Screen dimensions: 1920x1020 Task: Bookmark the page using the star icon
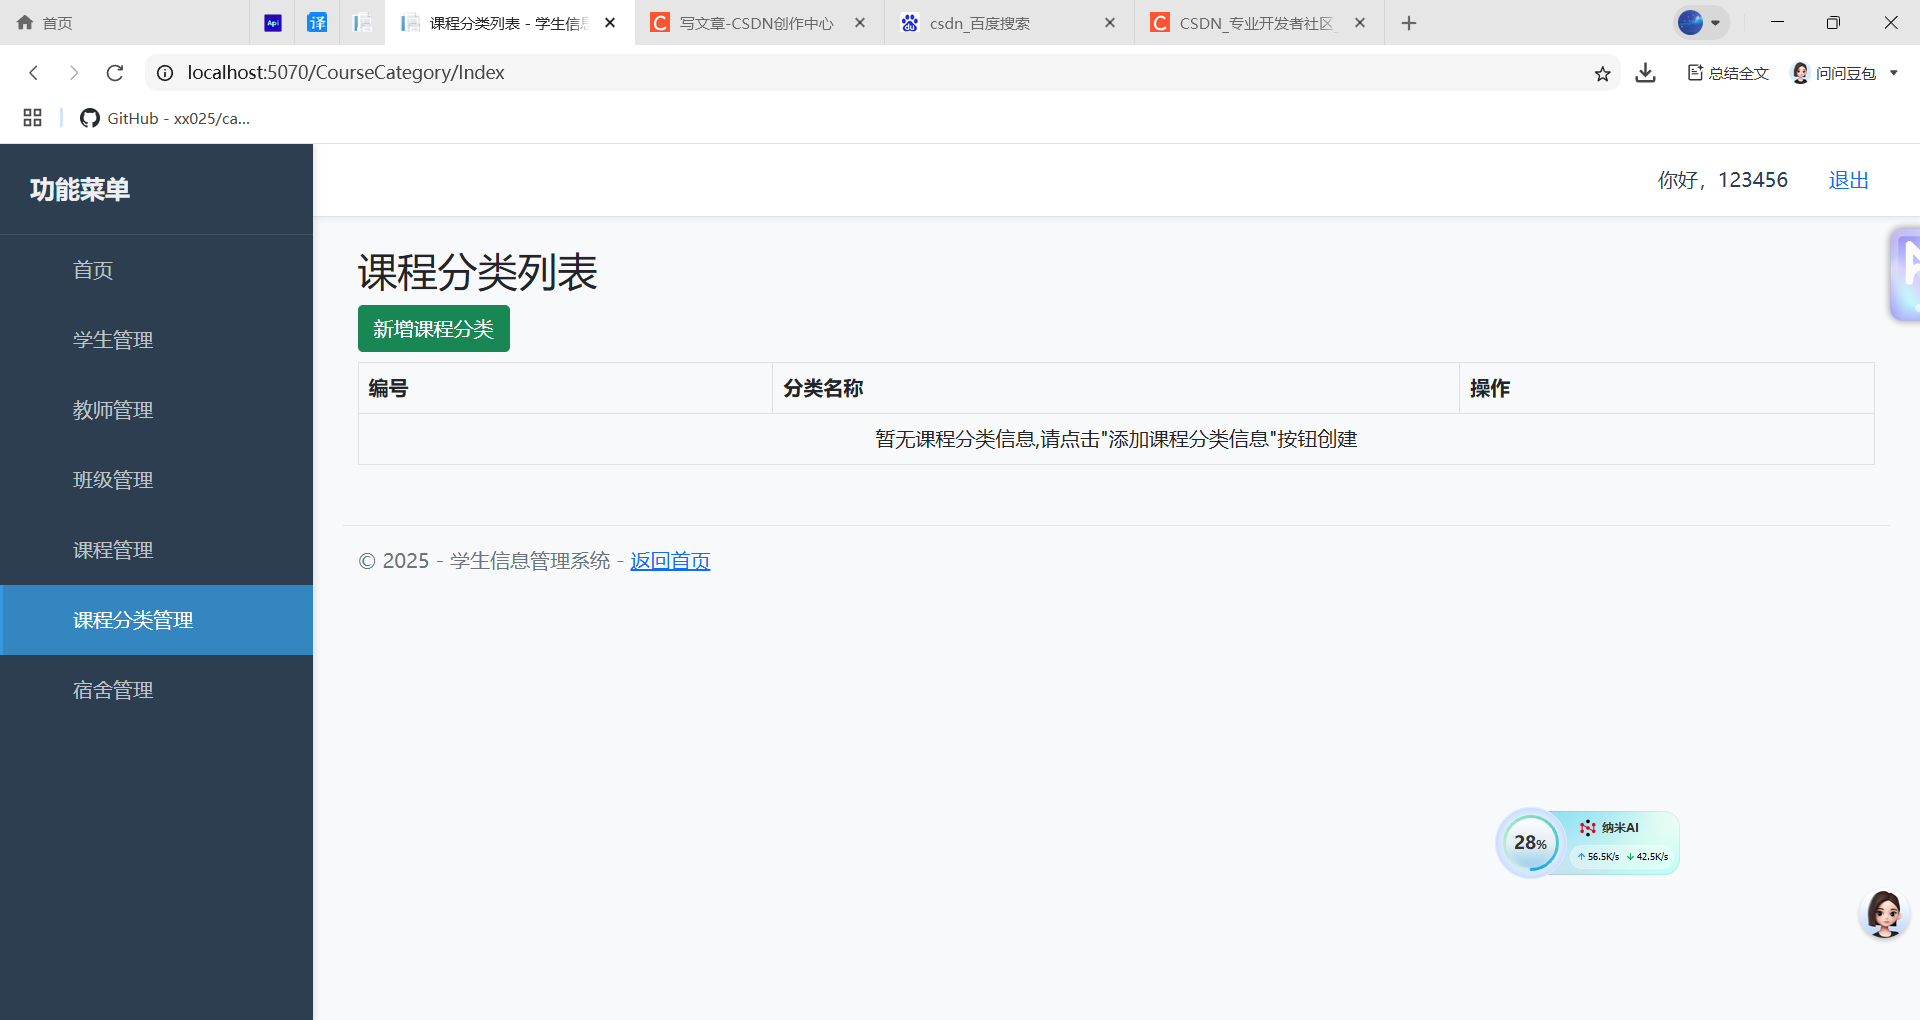coord(1602,72)
